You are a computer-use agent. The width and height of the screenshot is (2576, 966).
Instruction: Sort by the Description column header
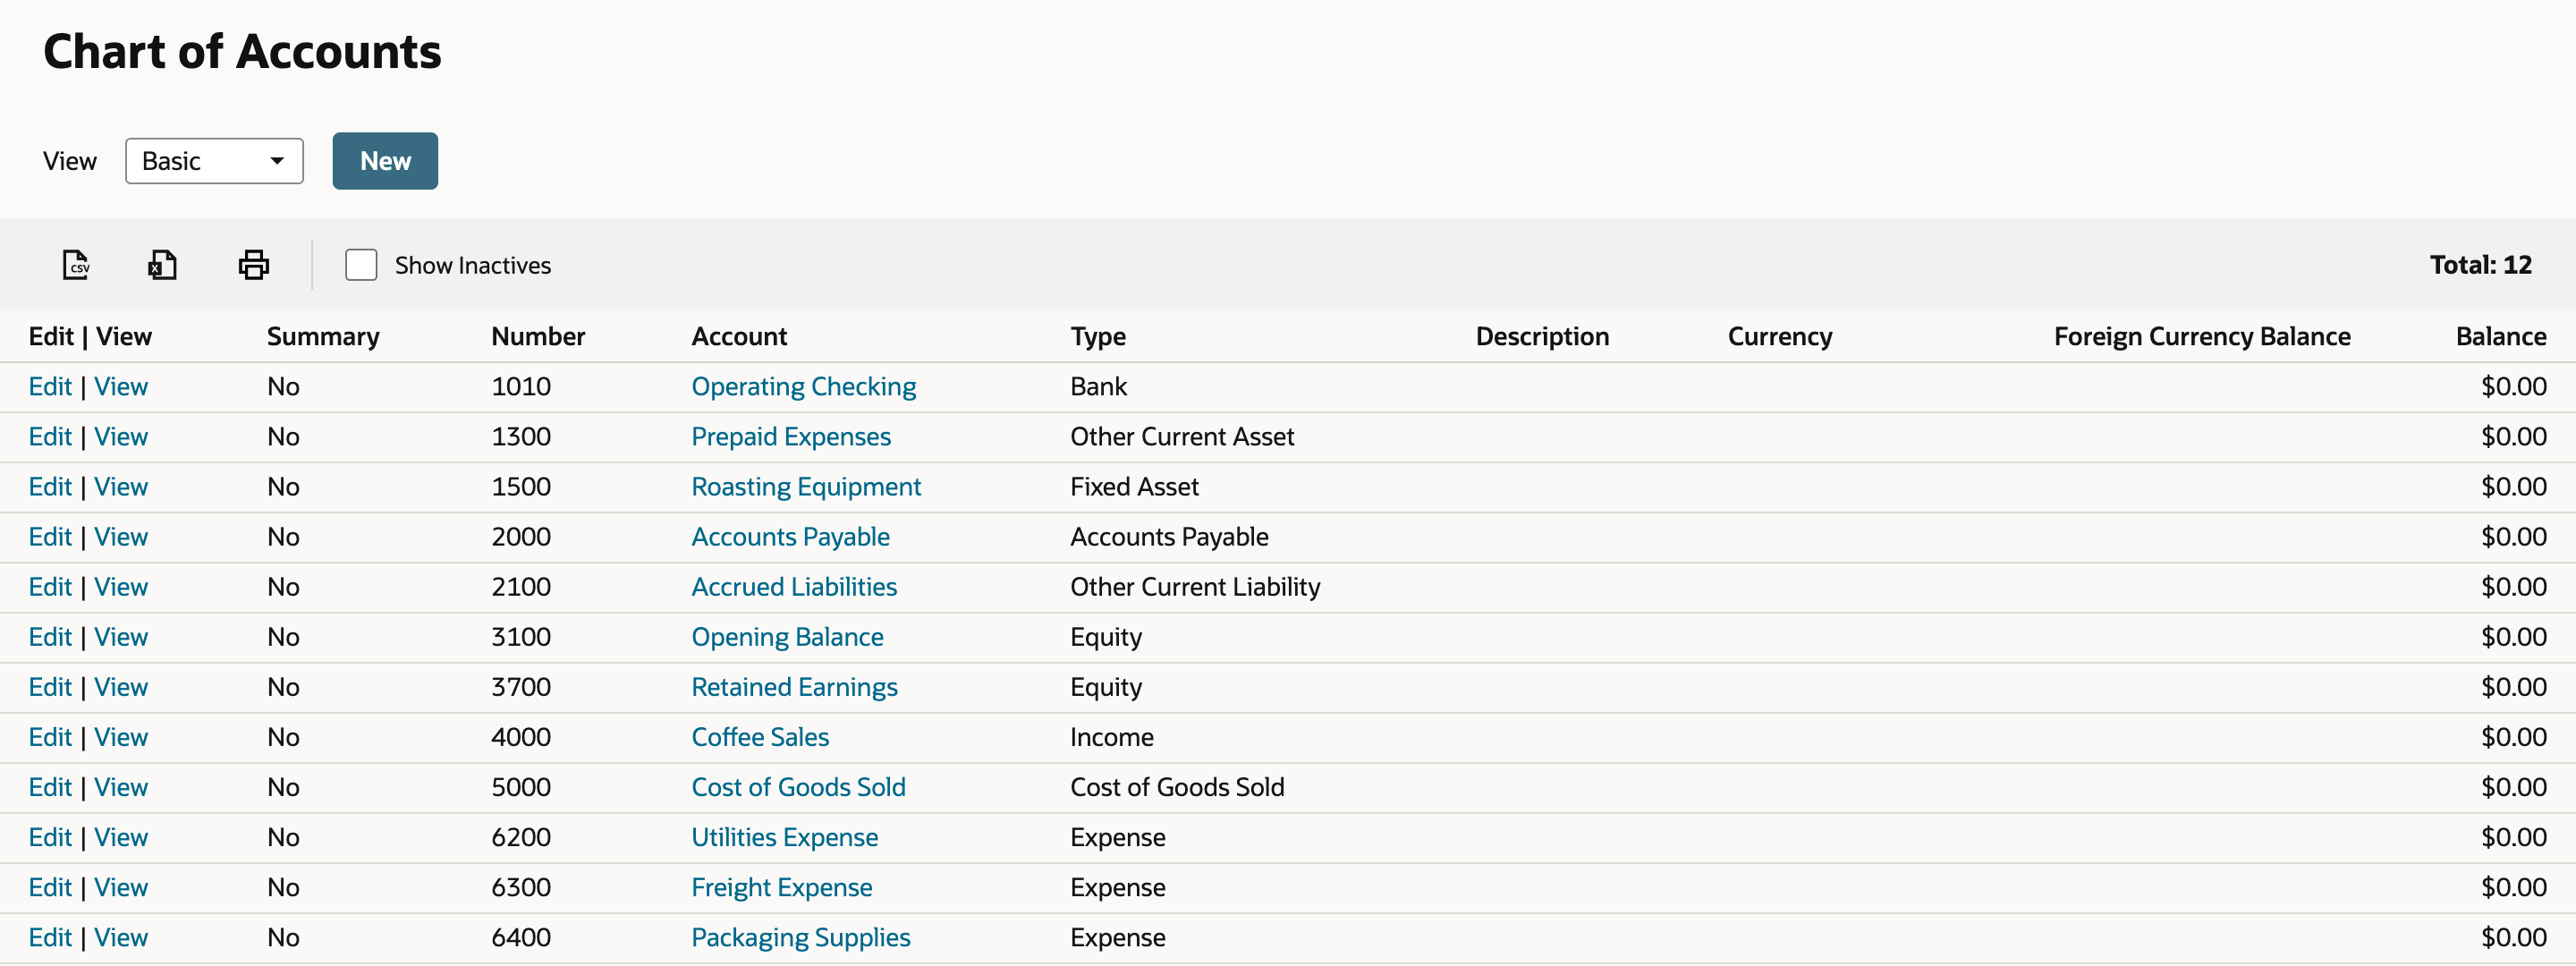point(1542,337)
